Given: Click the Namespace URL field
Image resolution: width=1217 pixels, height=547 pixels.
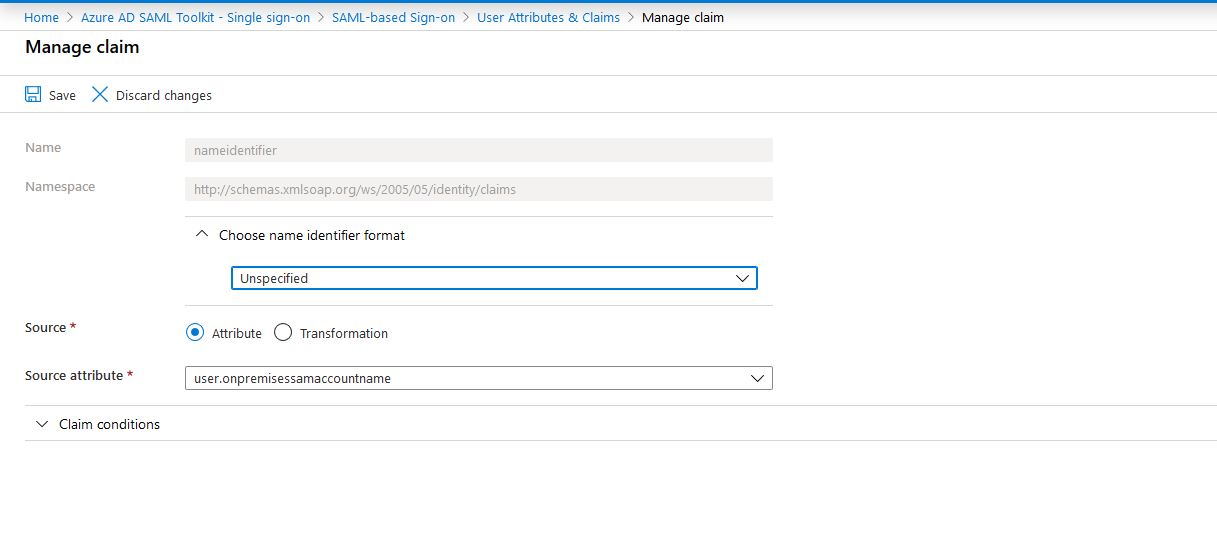Looking at the screenshot, I should (x=478, y=189).
